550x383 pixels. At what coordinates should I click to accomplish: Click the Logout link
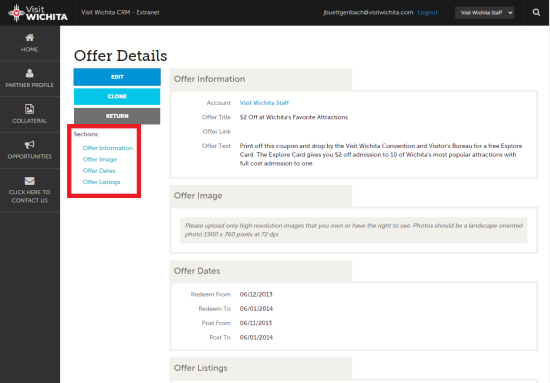coord(427,13)
